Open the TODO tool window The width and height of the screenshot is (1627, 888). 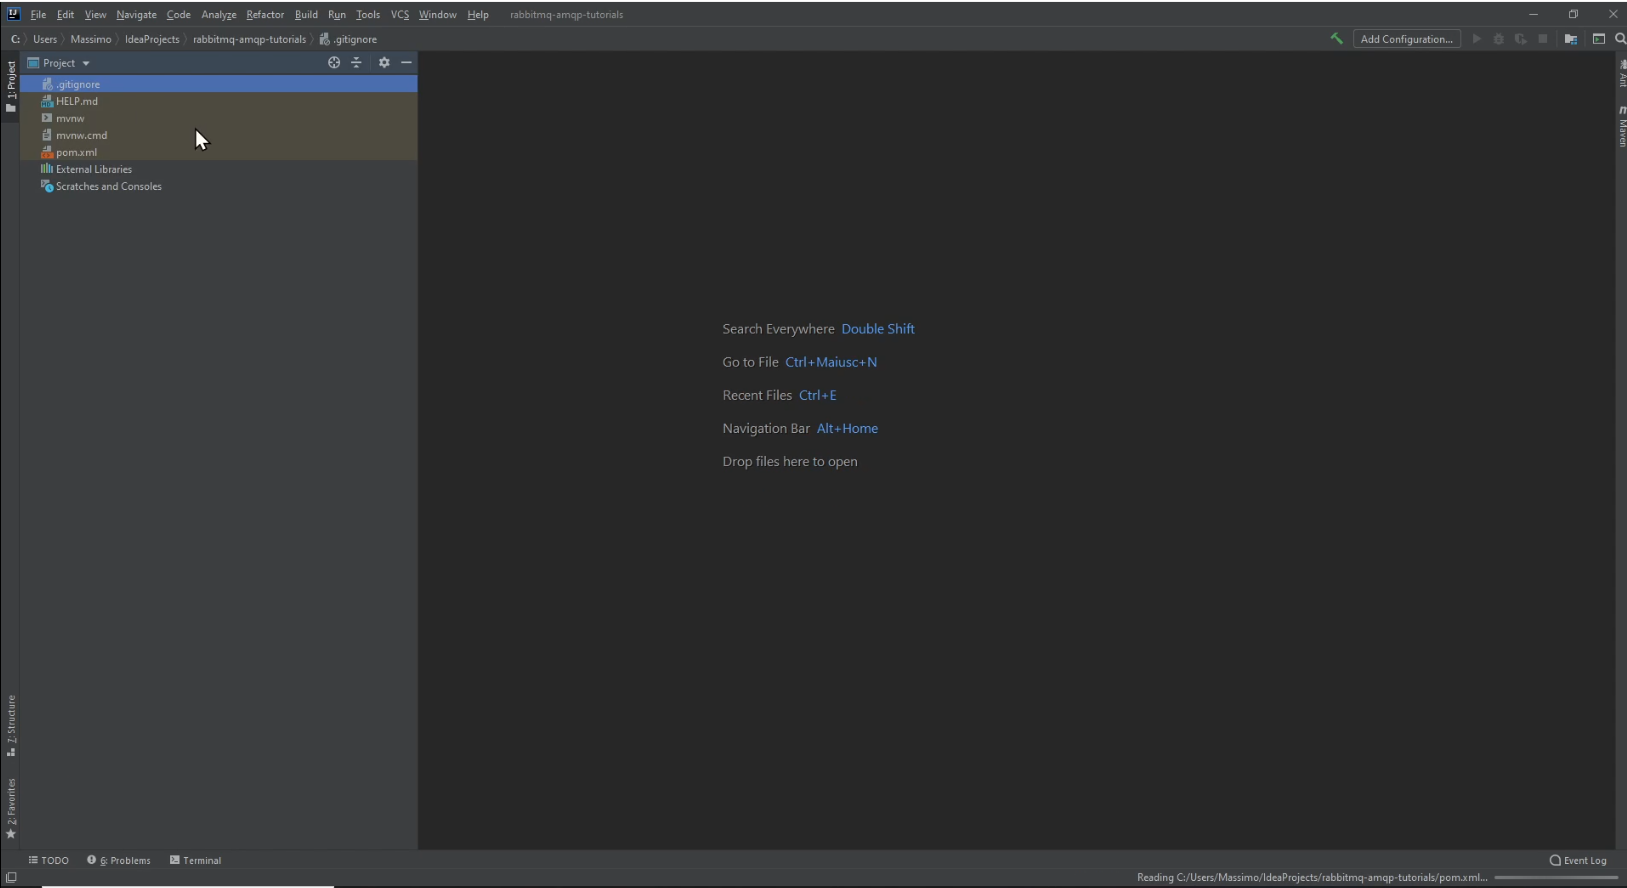pyautogui.click(x=49, y=860)
